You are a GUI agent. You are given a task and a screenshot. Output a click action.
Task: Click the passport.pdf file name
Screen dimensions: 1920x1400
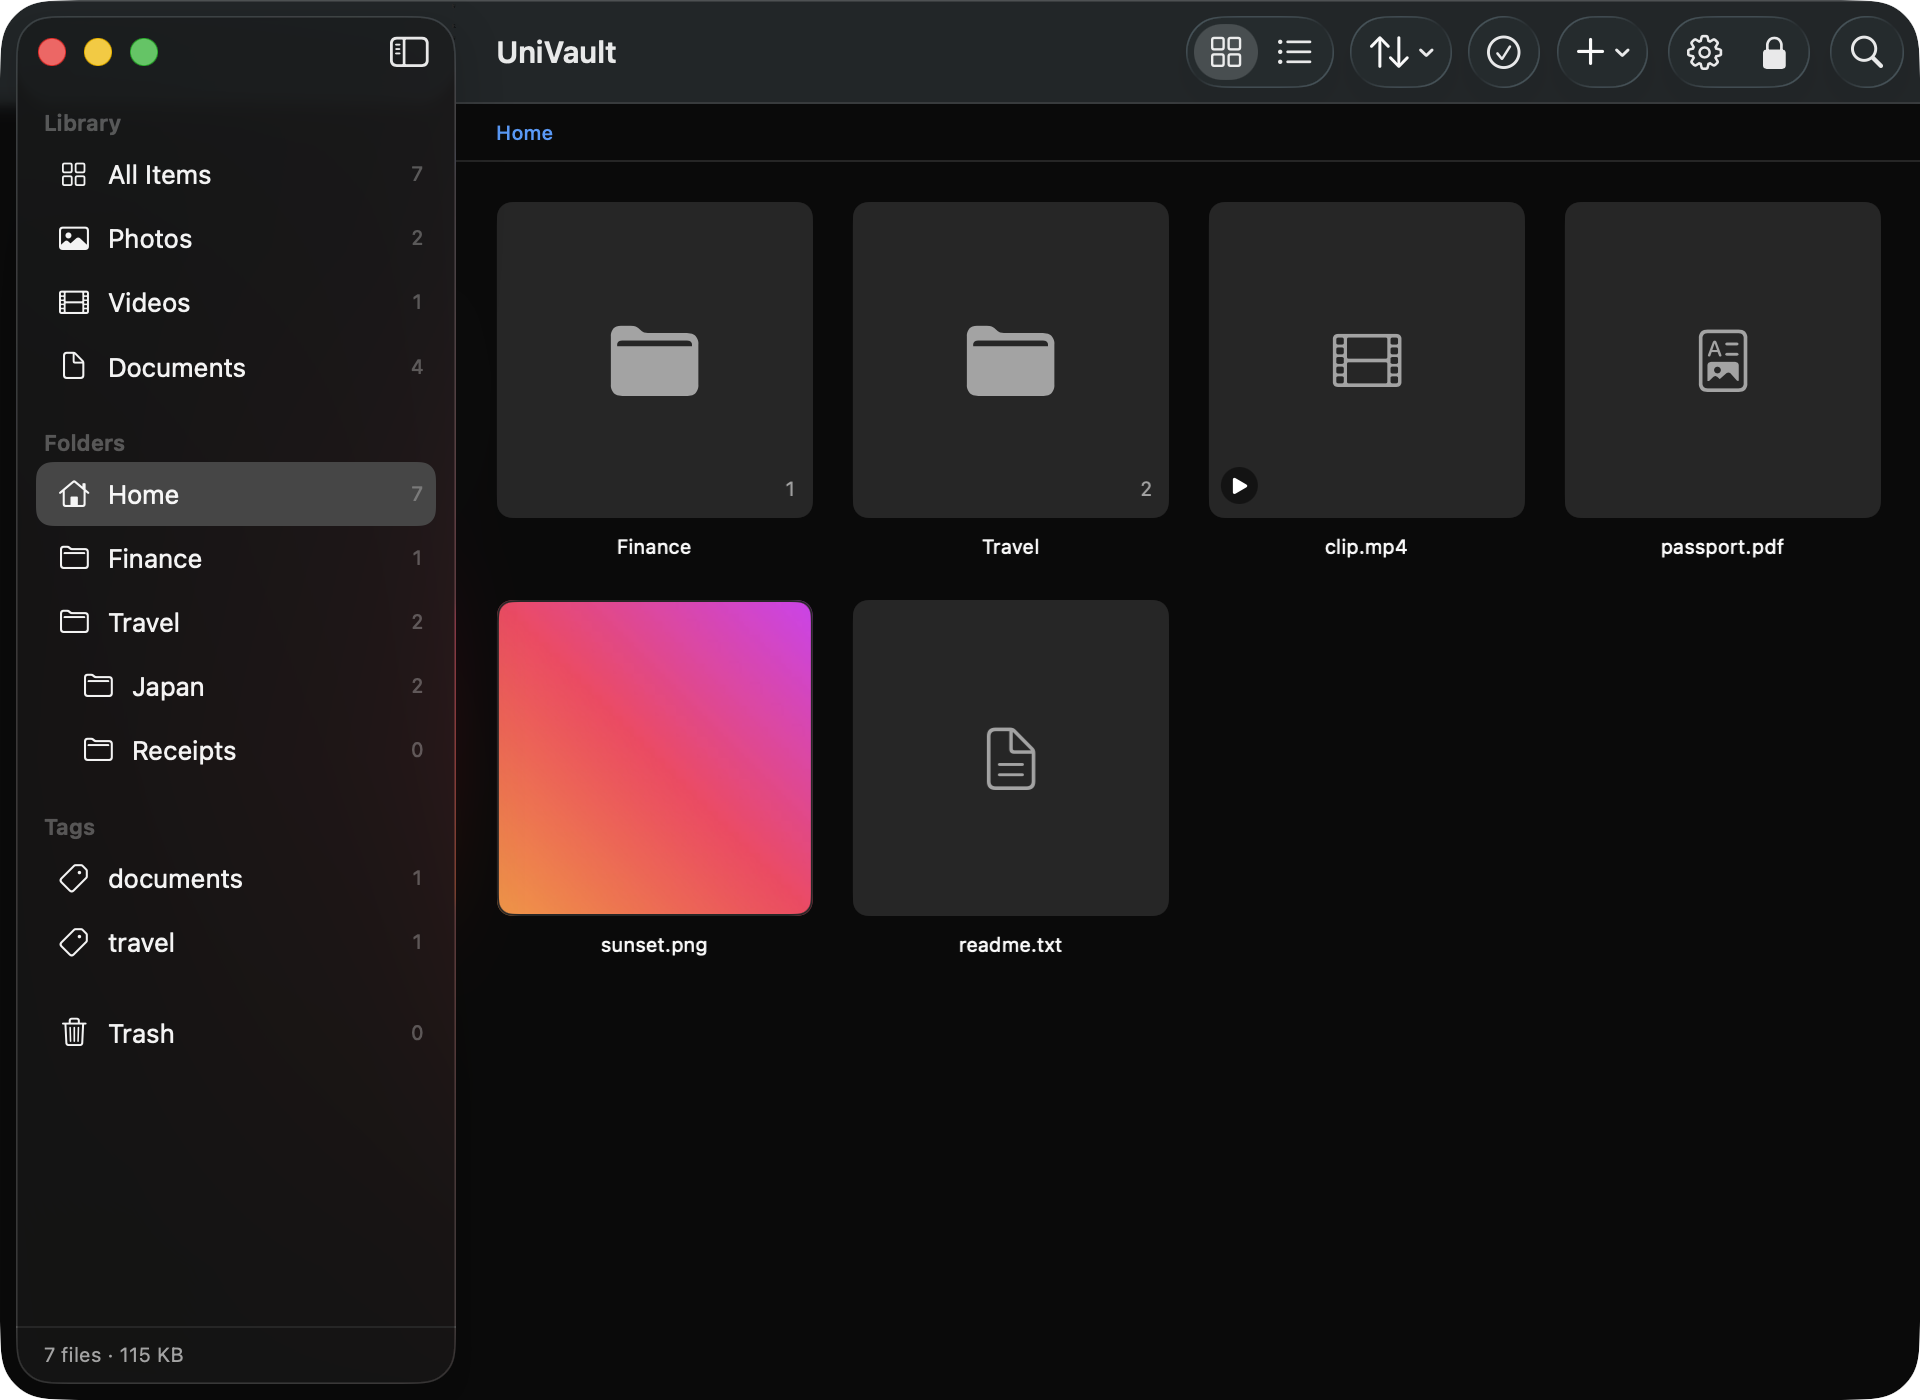click(1722, 547)
